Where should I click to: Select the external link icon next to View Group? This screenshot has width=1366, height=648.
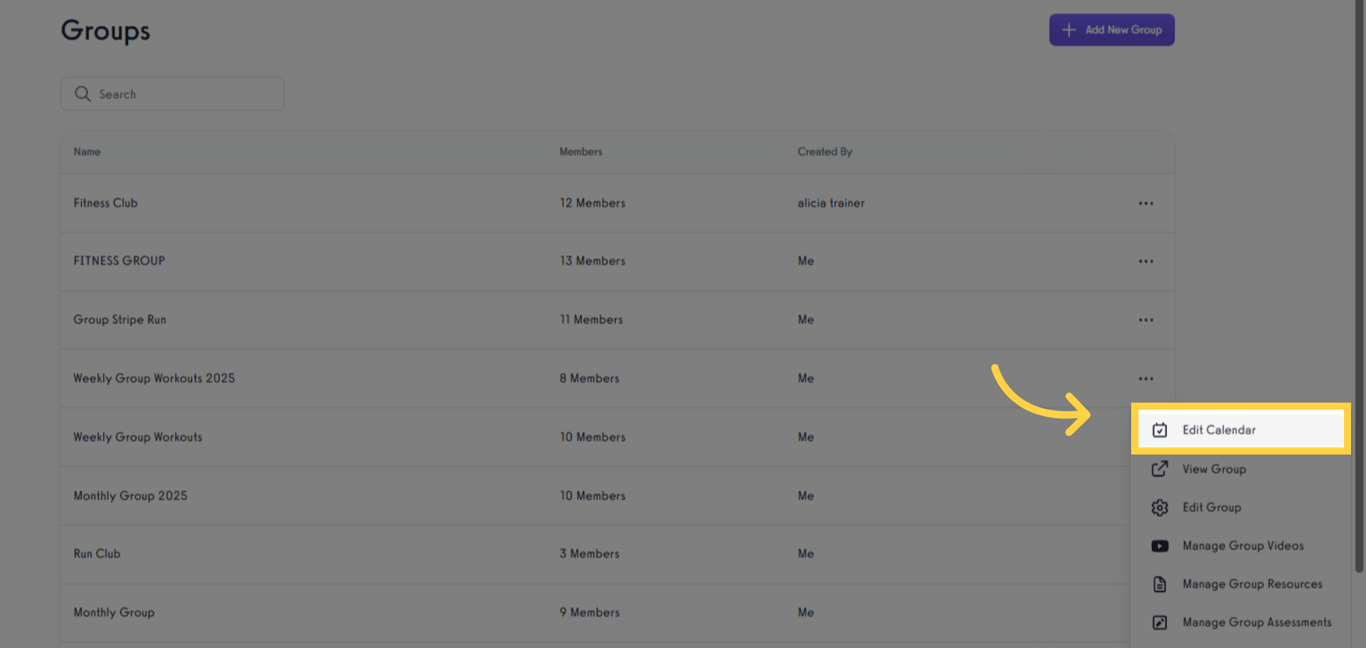pyautogui.click(x=1159, y=468)
